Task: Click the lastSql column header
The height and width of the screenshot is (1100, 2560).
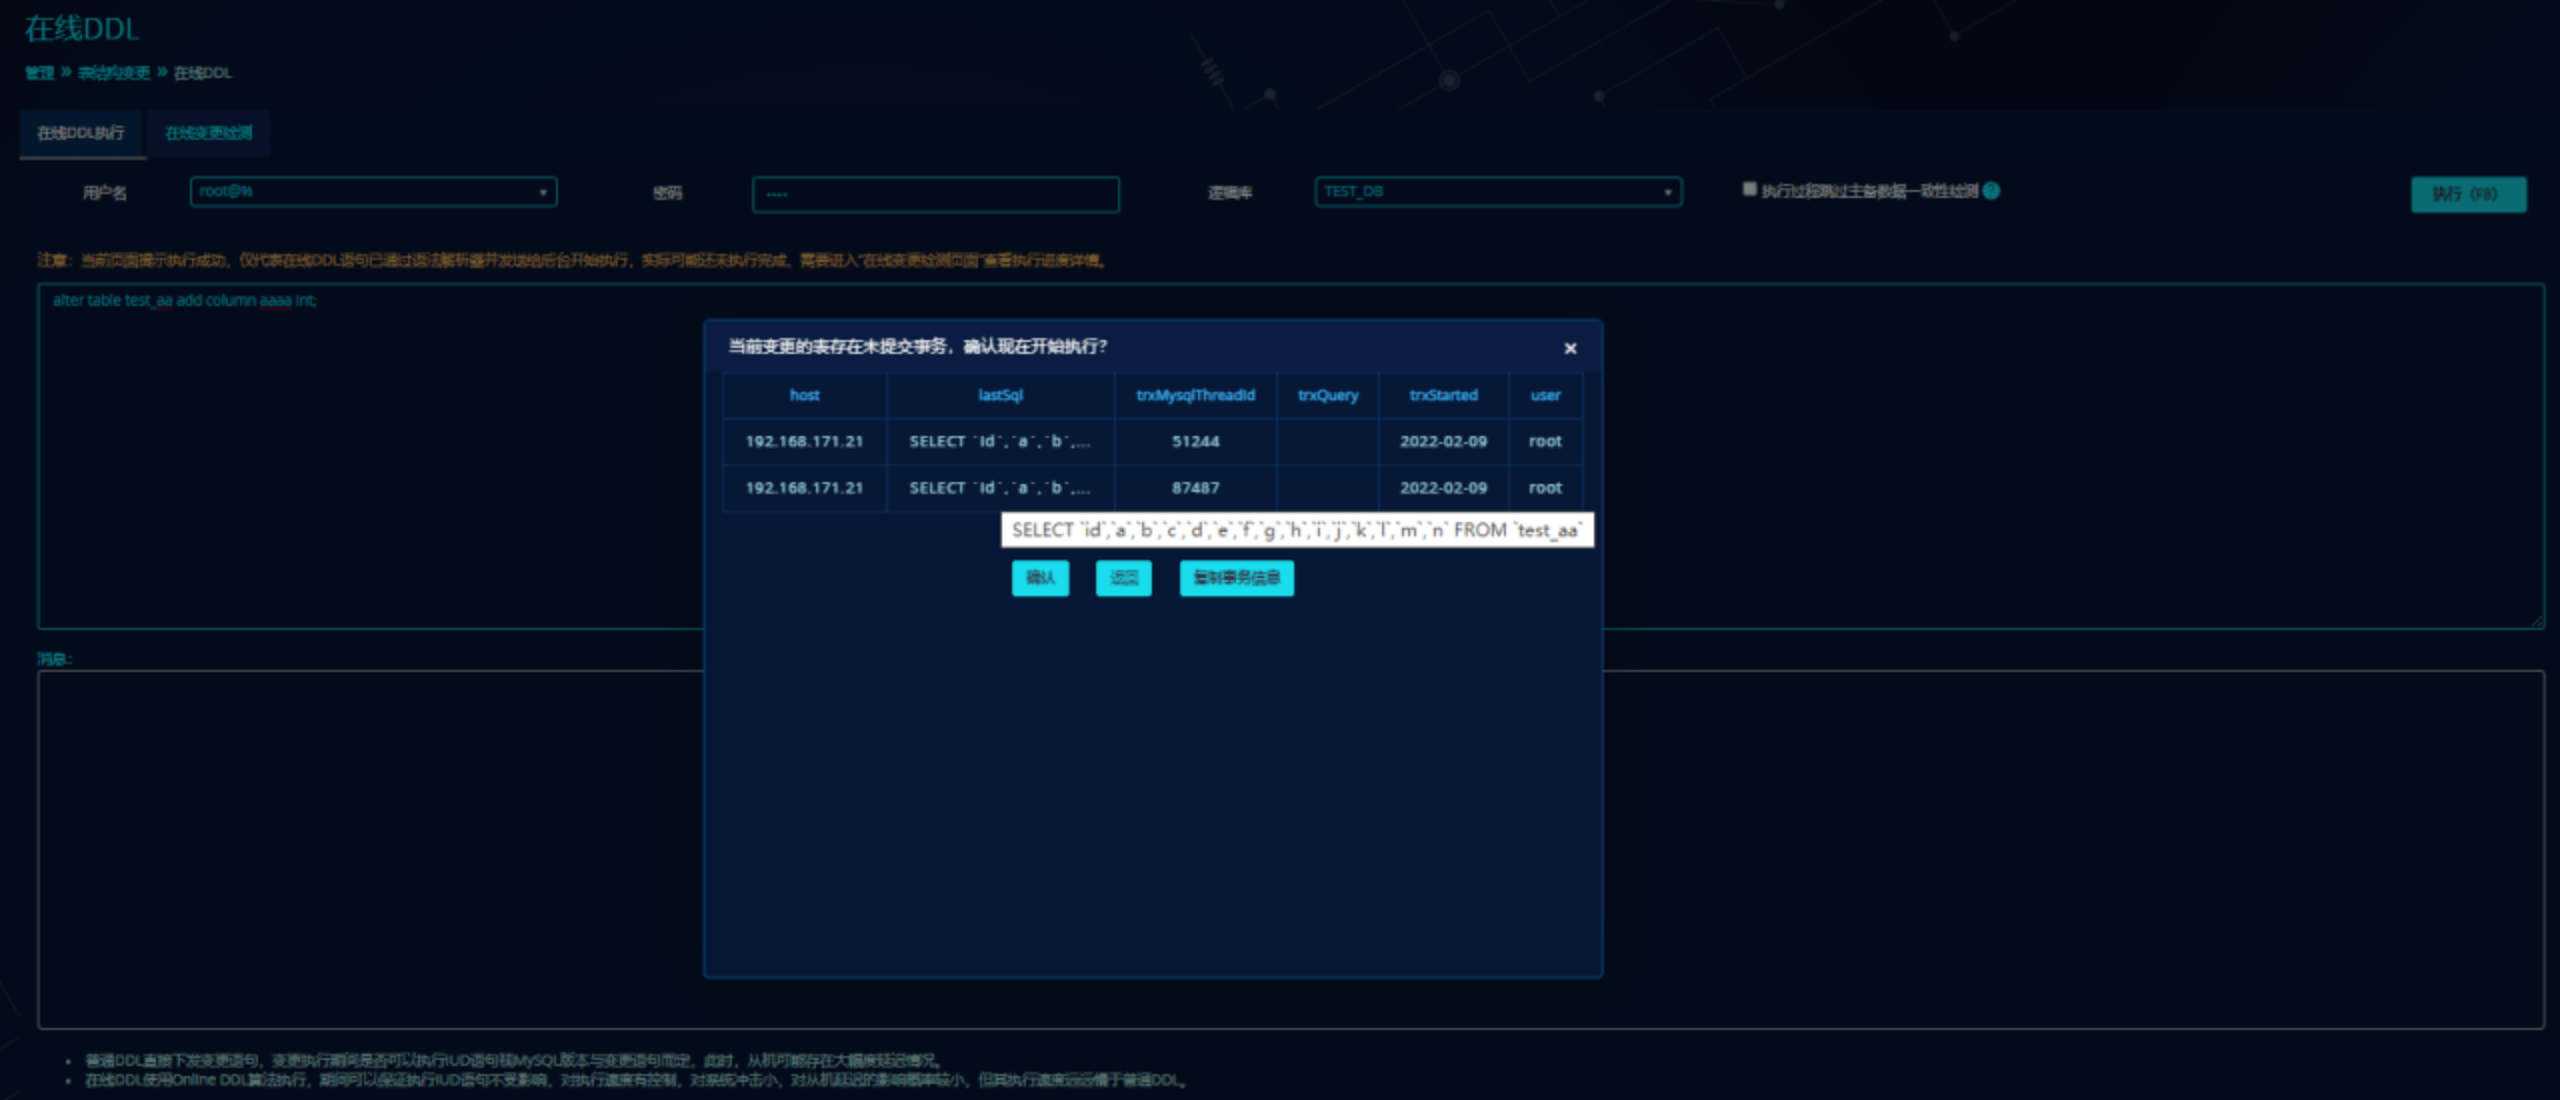Action: [1000, 395]
